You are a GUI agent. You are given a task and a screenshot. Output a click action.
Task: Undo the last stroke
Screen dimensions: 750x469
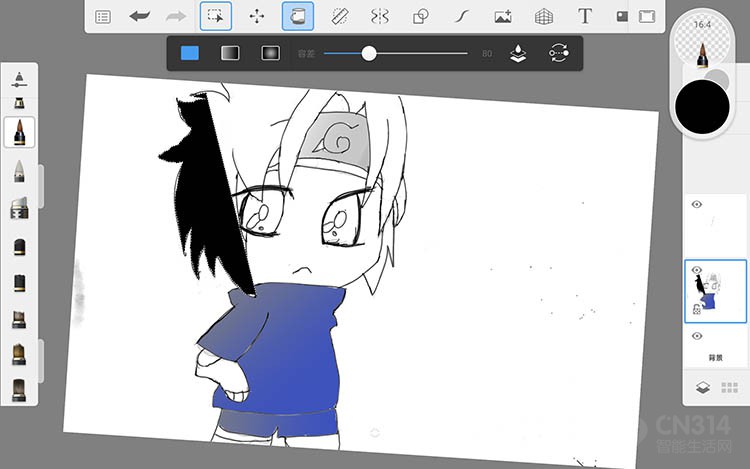click(140, 17)
